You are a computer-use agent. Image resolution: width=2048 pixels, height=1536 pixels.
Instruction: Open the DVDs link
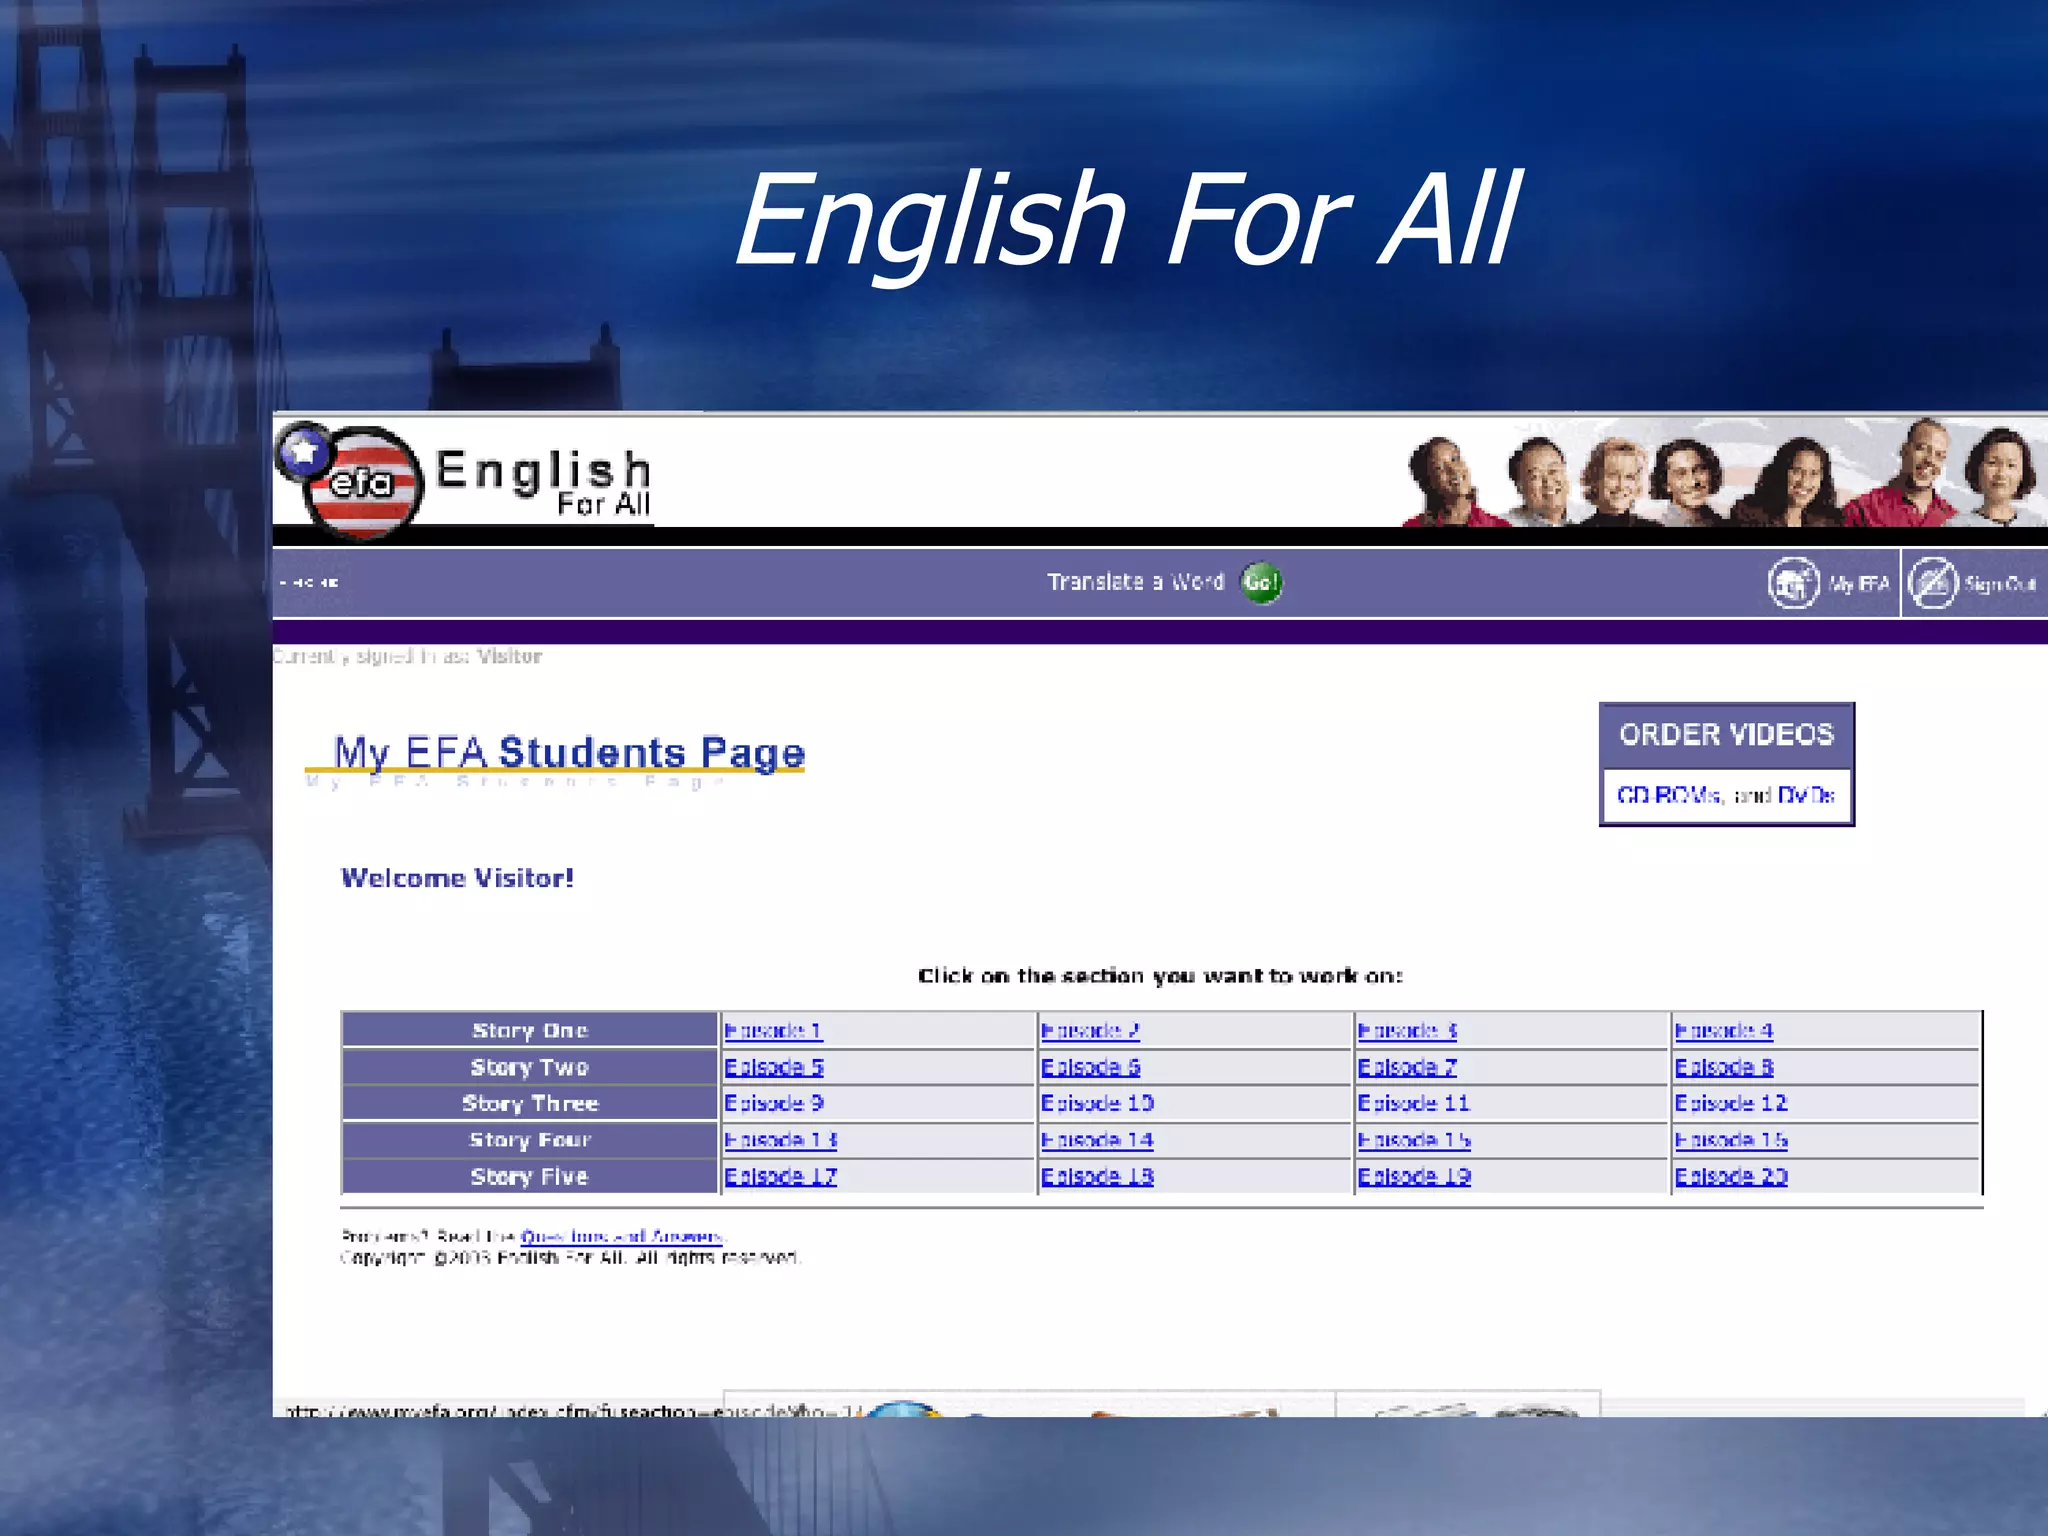[1805, 795]
